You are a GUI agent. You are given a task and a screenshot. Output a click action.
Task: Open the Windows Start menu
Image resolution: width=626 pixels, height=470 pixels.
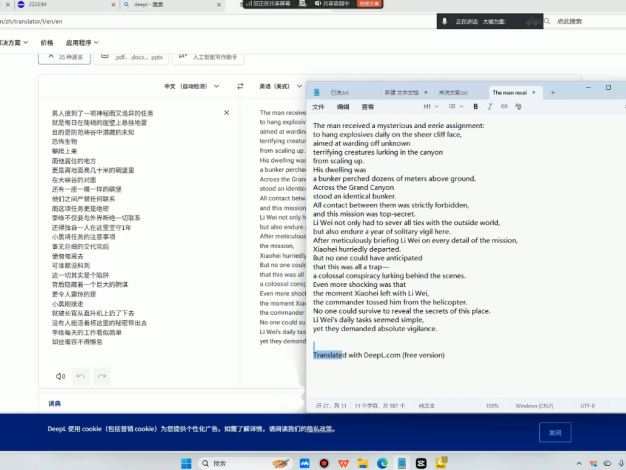coord(186,463)
